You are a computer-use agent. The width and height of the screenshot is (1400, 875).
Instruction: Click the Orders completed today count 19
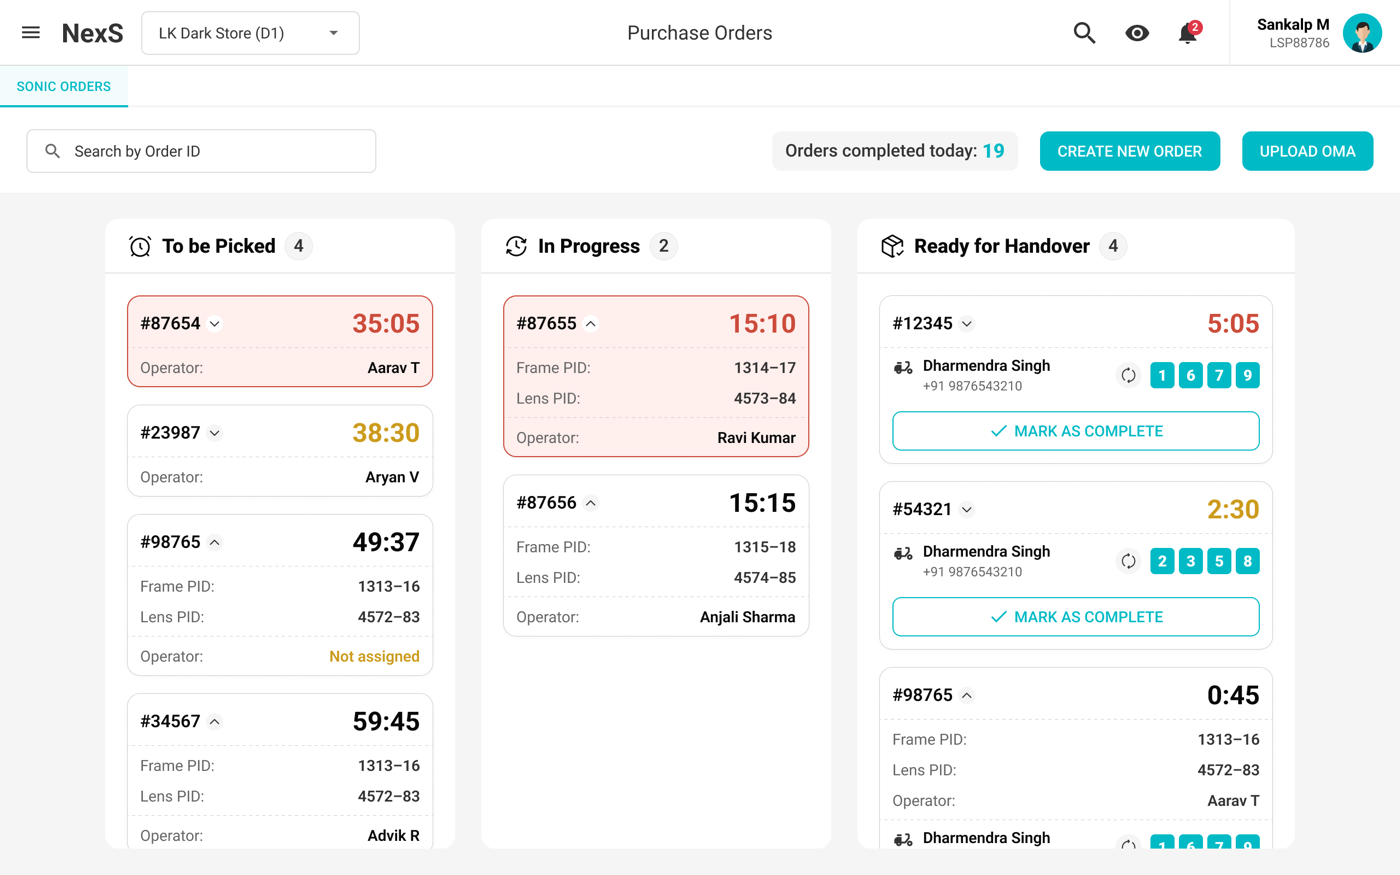click(993, 151)
